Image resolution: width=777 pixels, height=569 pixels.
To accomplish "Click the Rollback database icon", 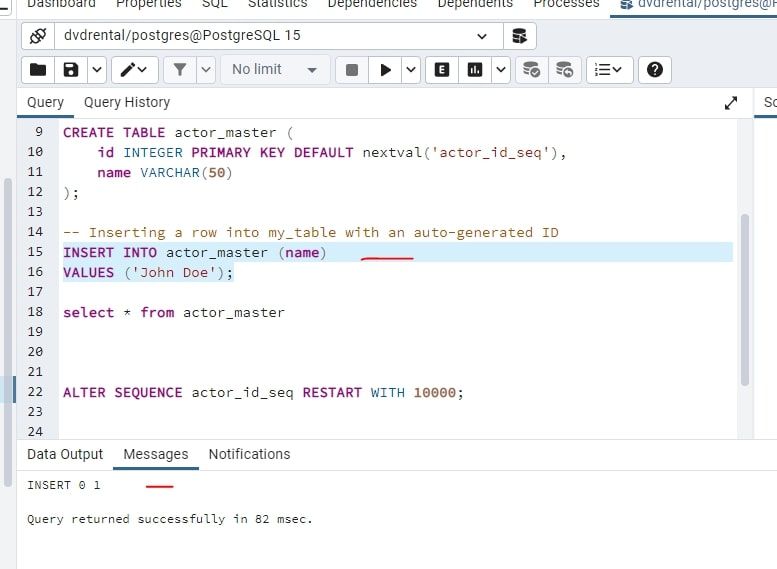I will pyautogui.click(x=564, y=69).
